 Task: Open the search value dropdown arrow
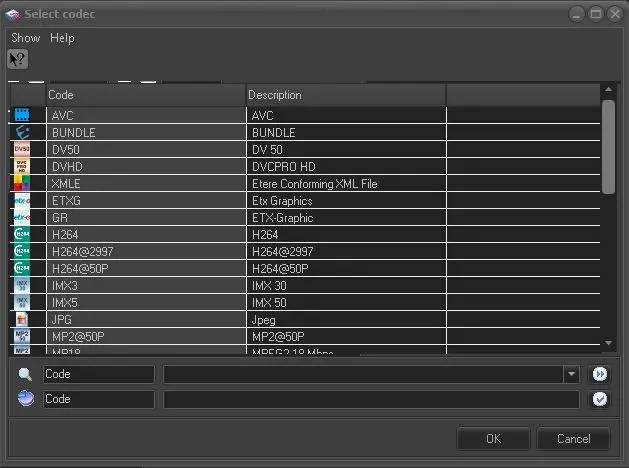pyautogui.click(x=571, y=374)
